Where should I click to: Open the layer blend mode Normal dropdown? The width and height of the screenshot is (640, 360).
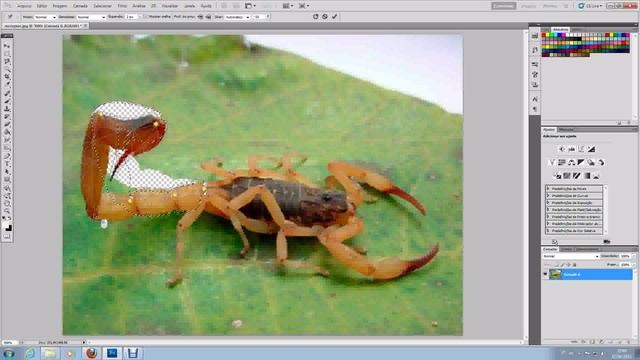pos(571,256)
